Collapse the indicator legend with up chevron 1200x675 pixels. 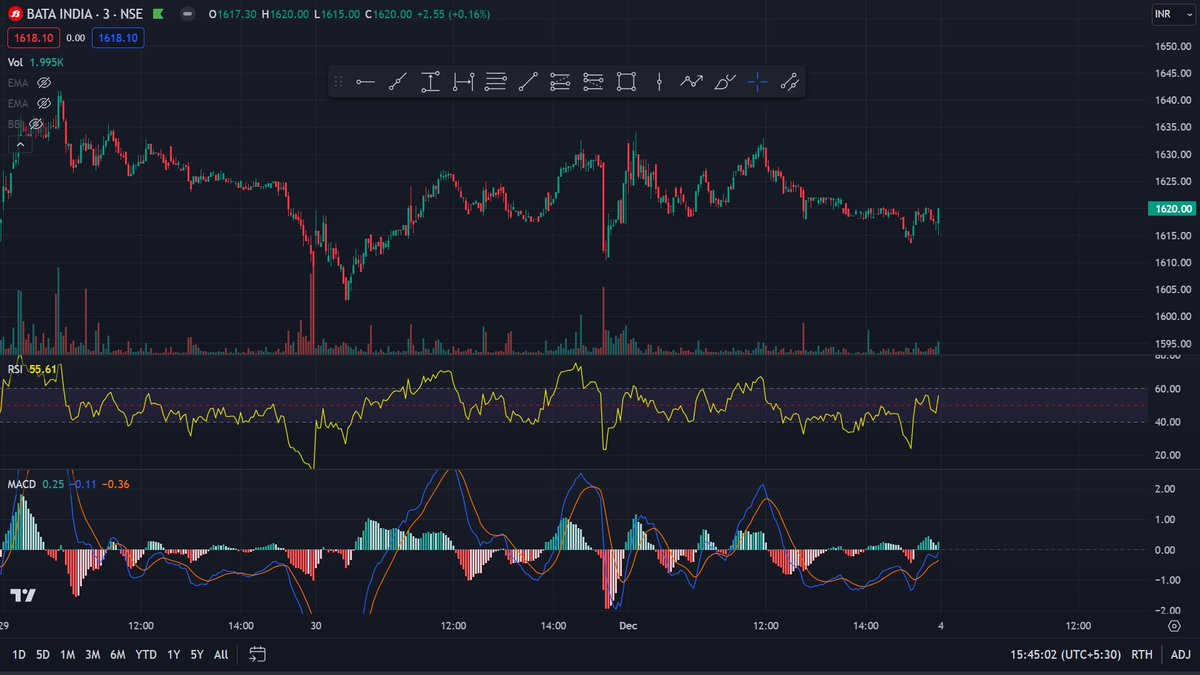pyautogui.click(x=19, y=144)
